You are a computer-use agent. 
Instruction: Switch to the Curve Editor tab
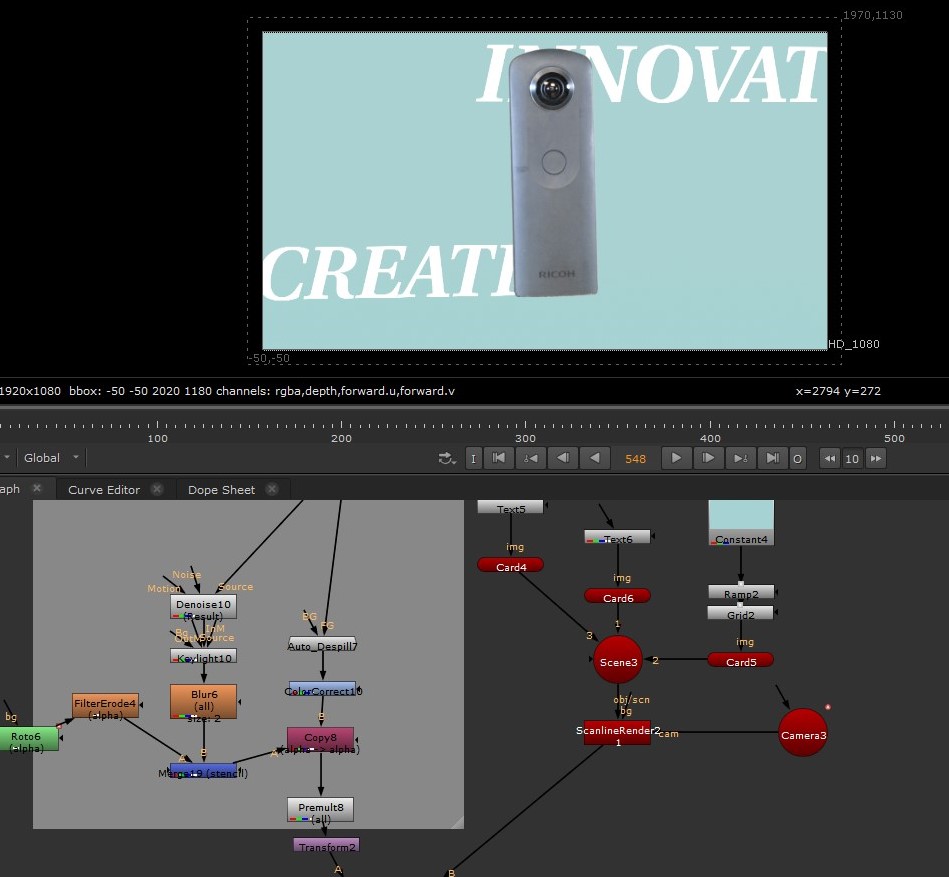(103, 490)
